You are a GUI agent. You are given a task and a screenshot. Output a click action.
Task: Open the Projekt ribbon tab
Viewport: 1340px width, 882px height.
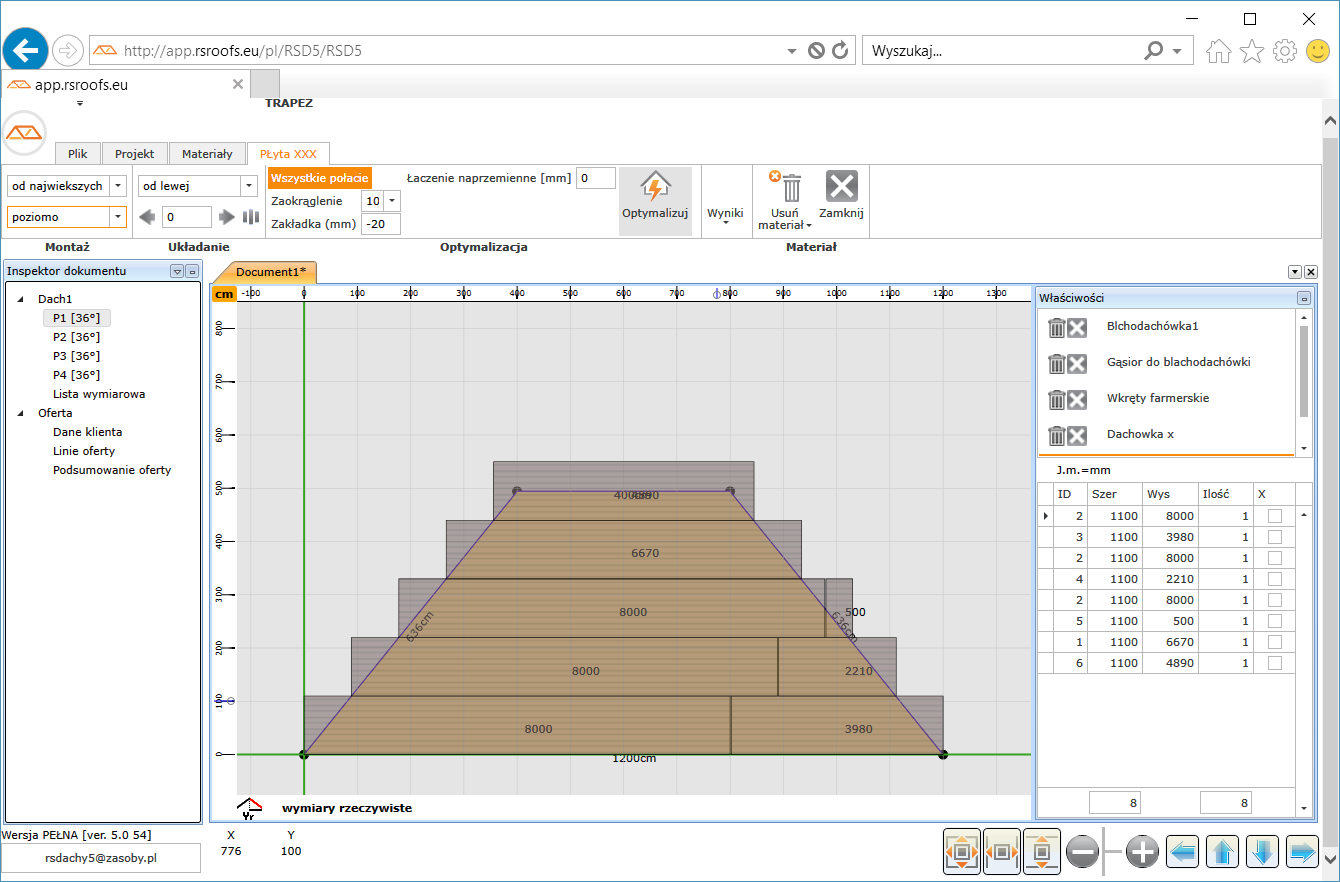[134, 154]
